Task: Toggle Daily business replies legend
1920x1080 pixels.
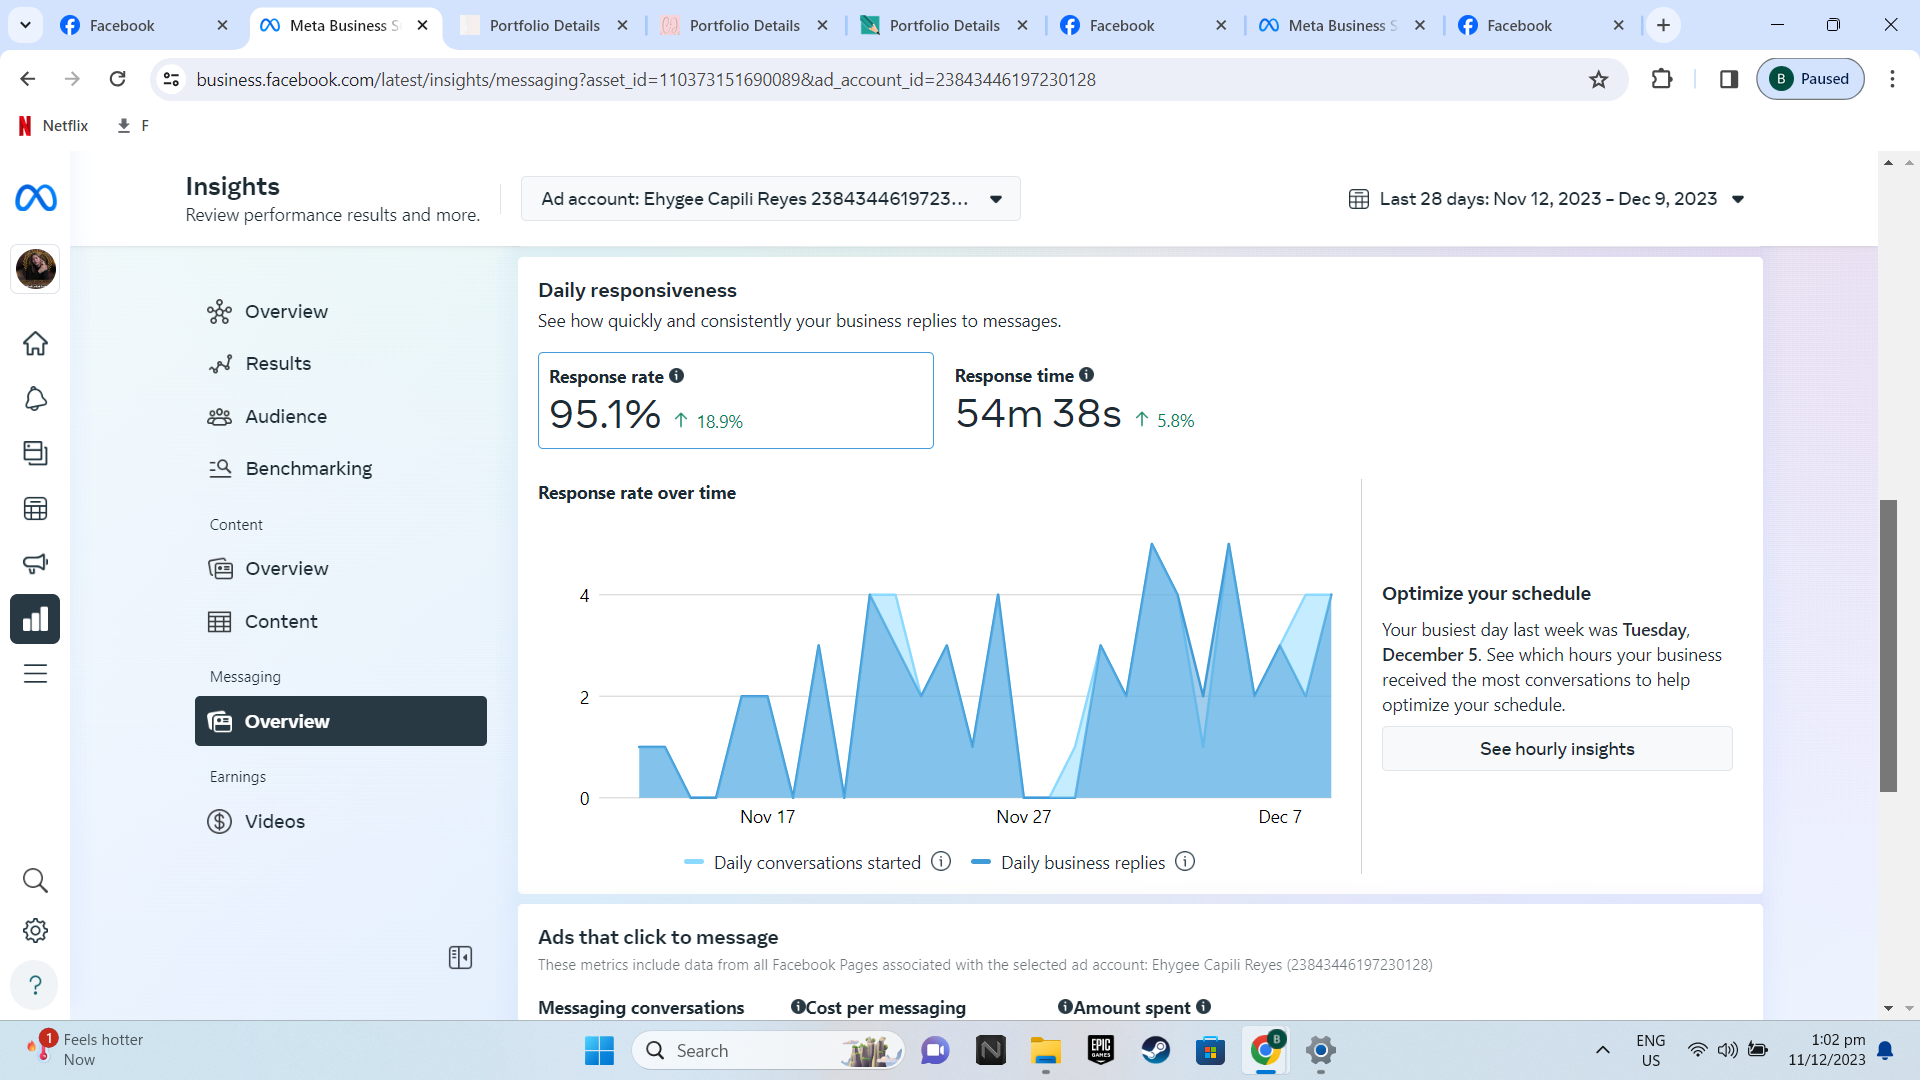Action: [1082, 863]
